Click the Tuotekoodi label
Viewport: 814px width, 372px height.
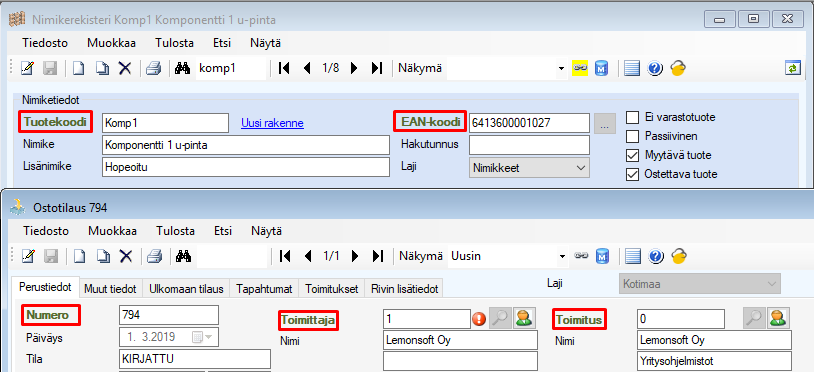(56, 122)
